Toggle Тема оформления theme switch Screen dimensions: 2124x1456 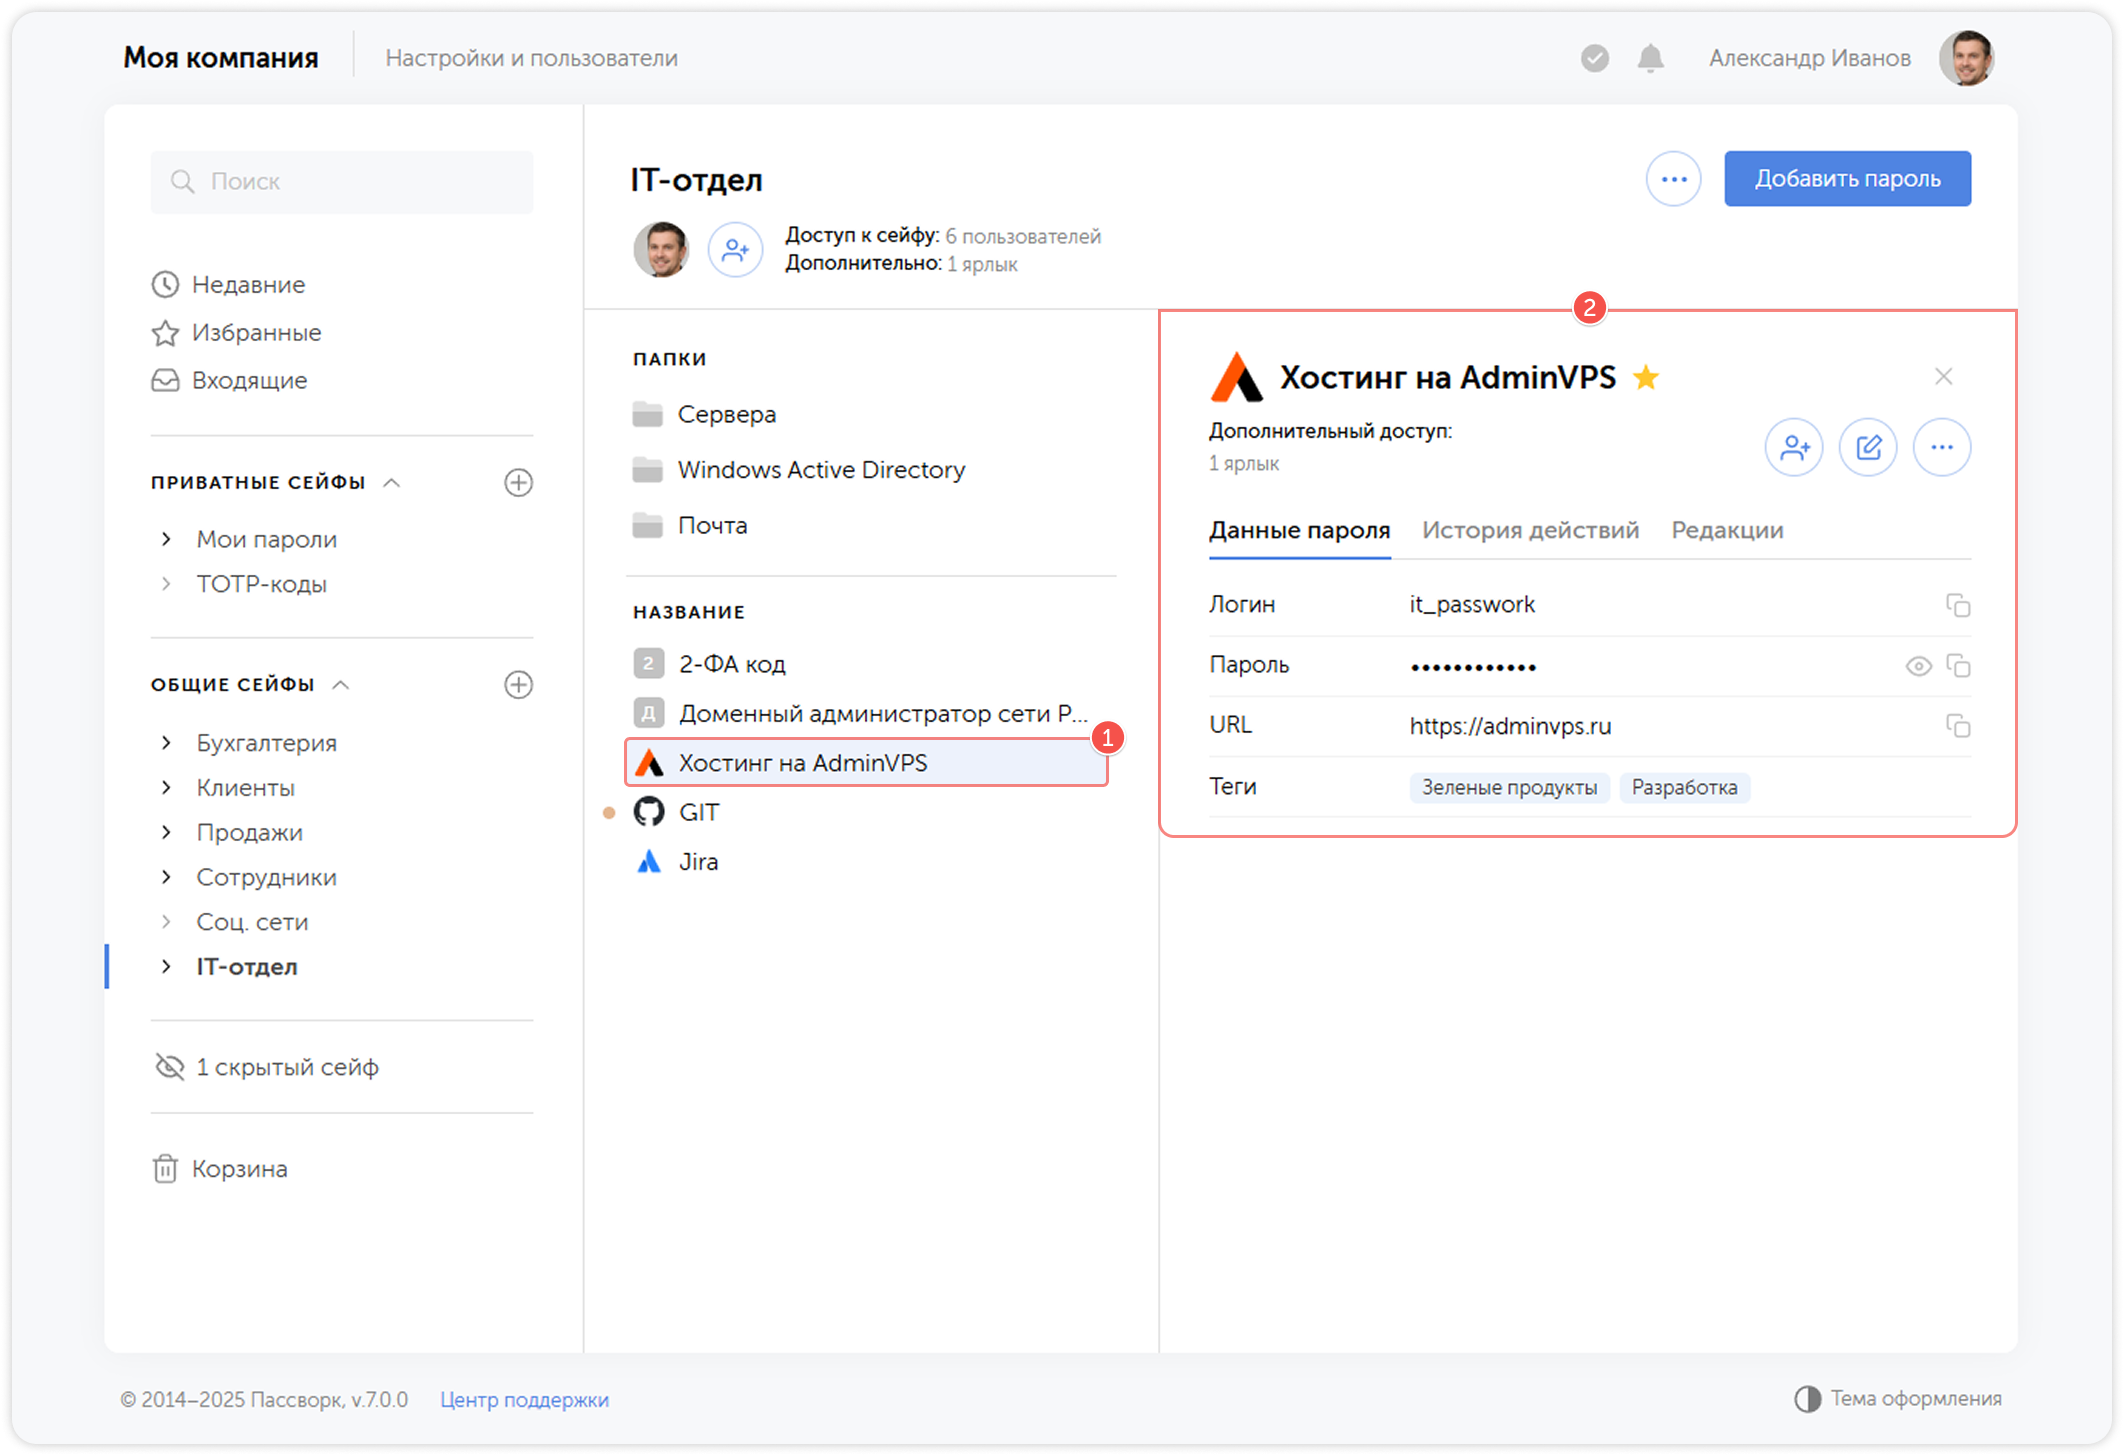pyautogui.click(x=1897, y=1399)
